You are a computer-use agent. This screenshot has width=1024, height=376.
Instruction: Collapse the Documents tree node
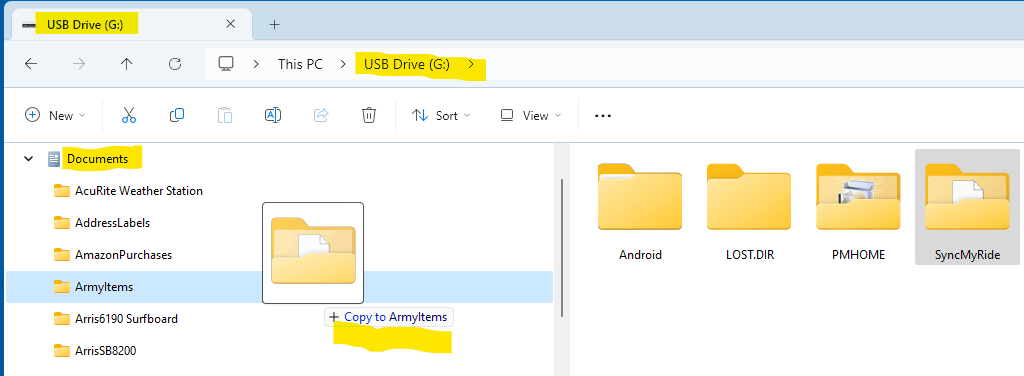click(28, 159)
